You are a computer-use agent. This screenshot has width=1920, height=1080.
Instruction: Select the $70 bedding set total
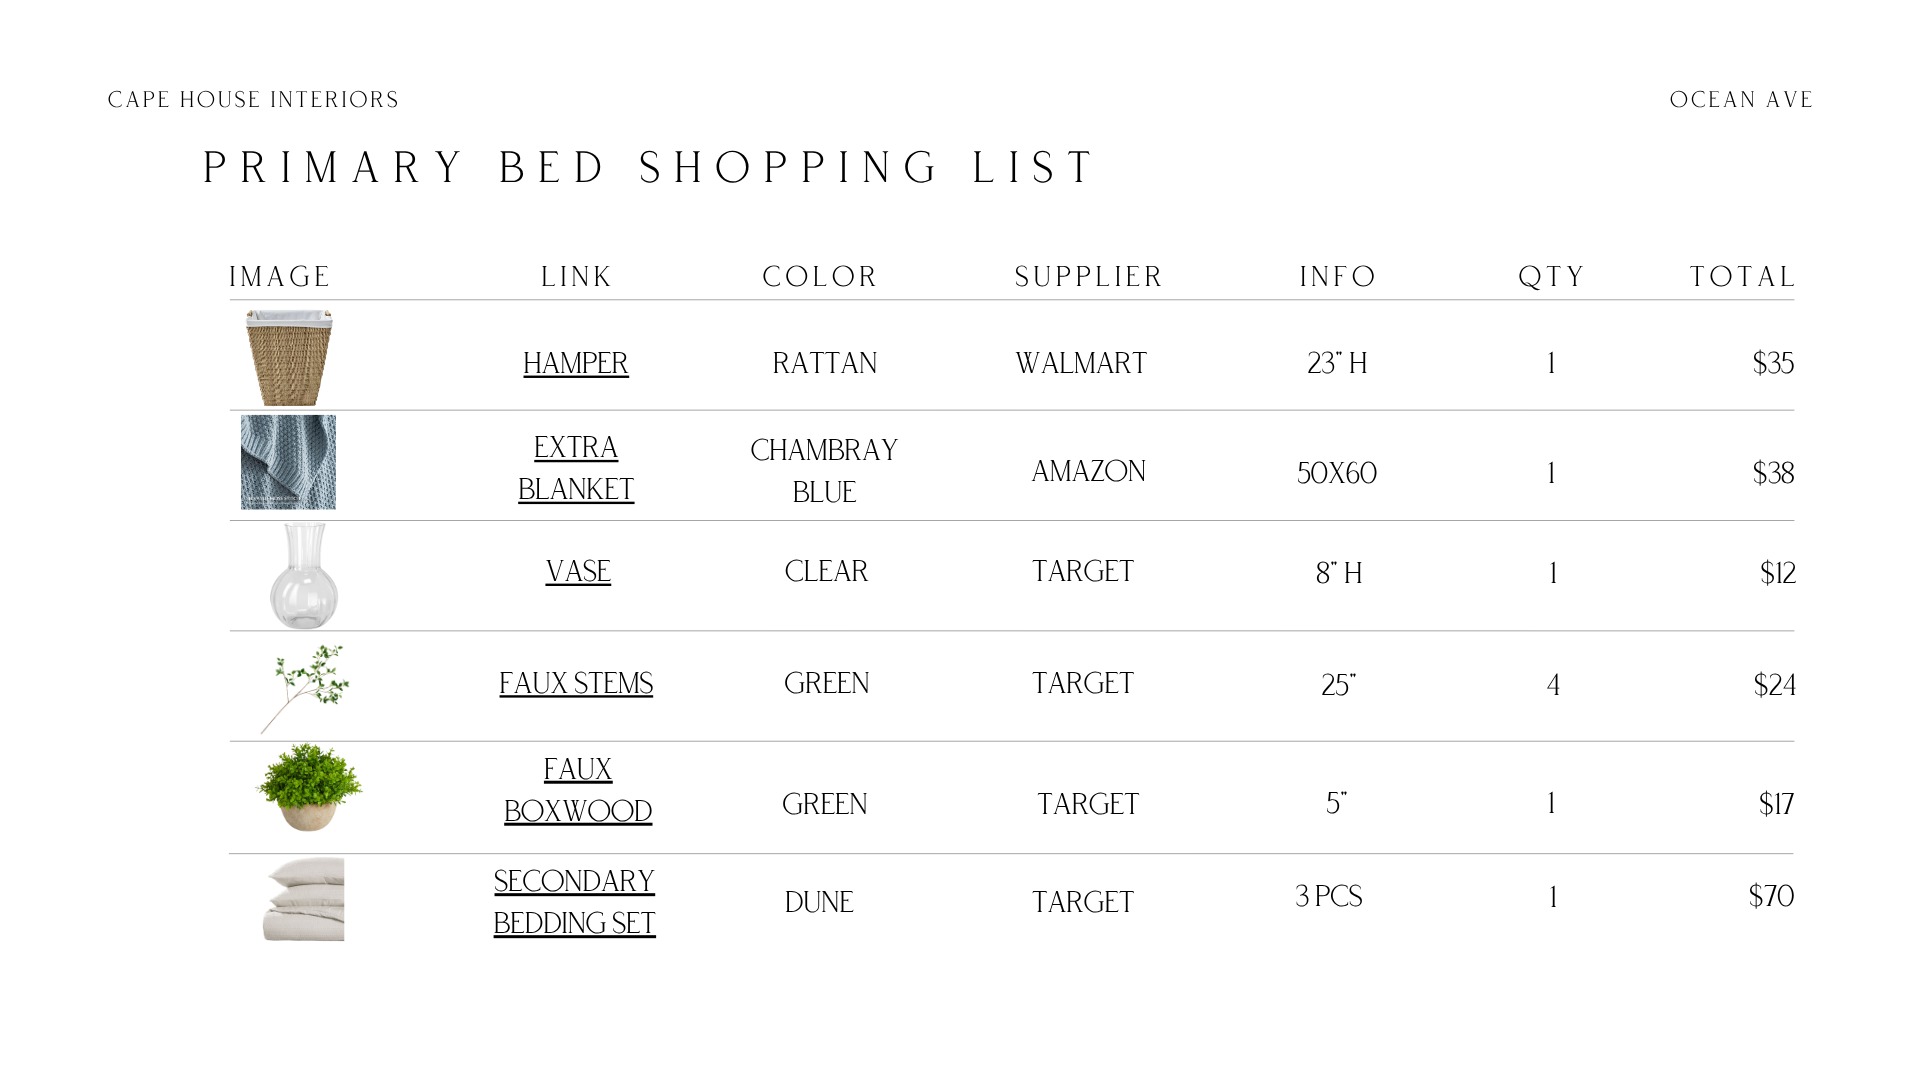(x=1771, y=896)
